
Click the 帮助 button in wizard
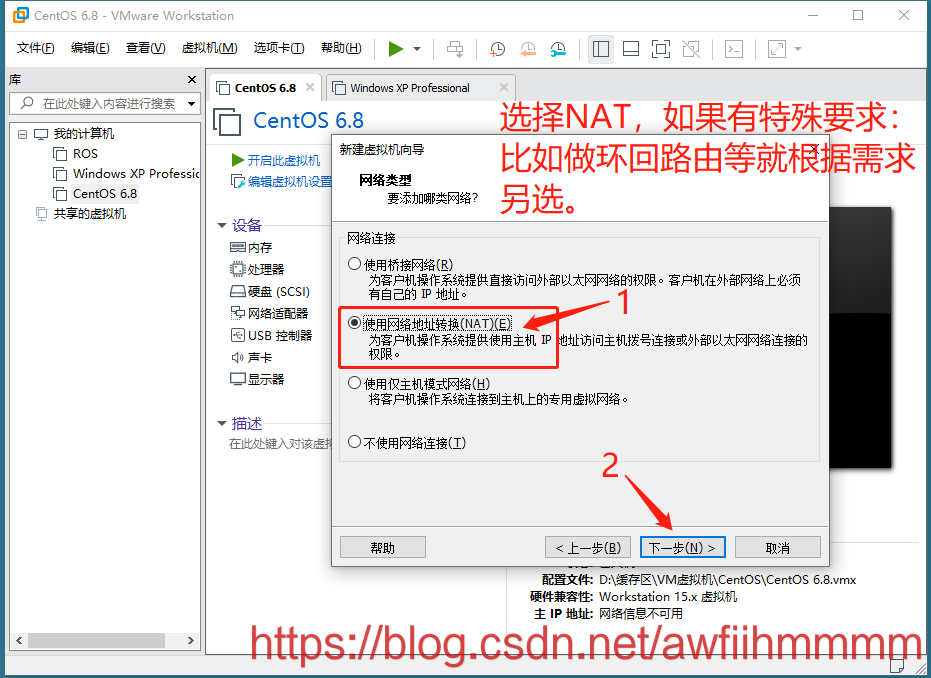click(382, 547)
